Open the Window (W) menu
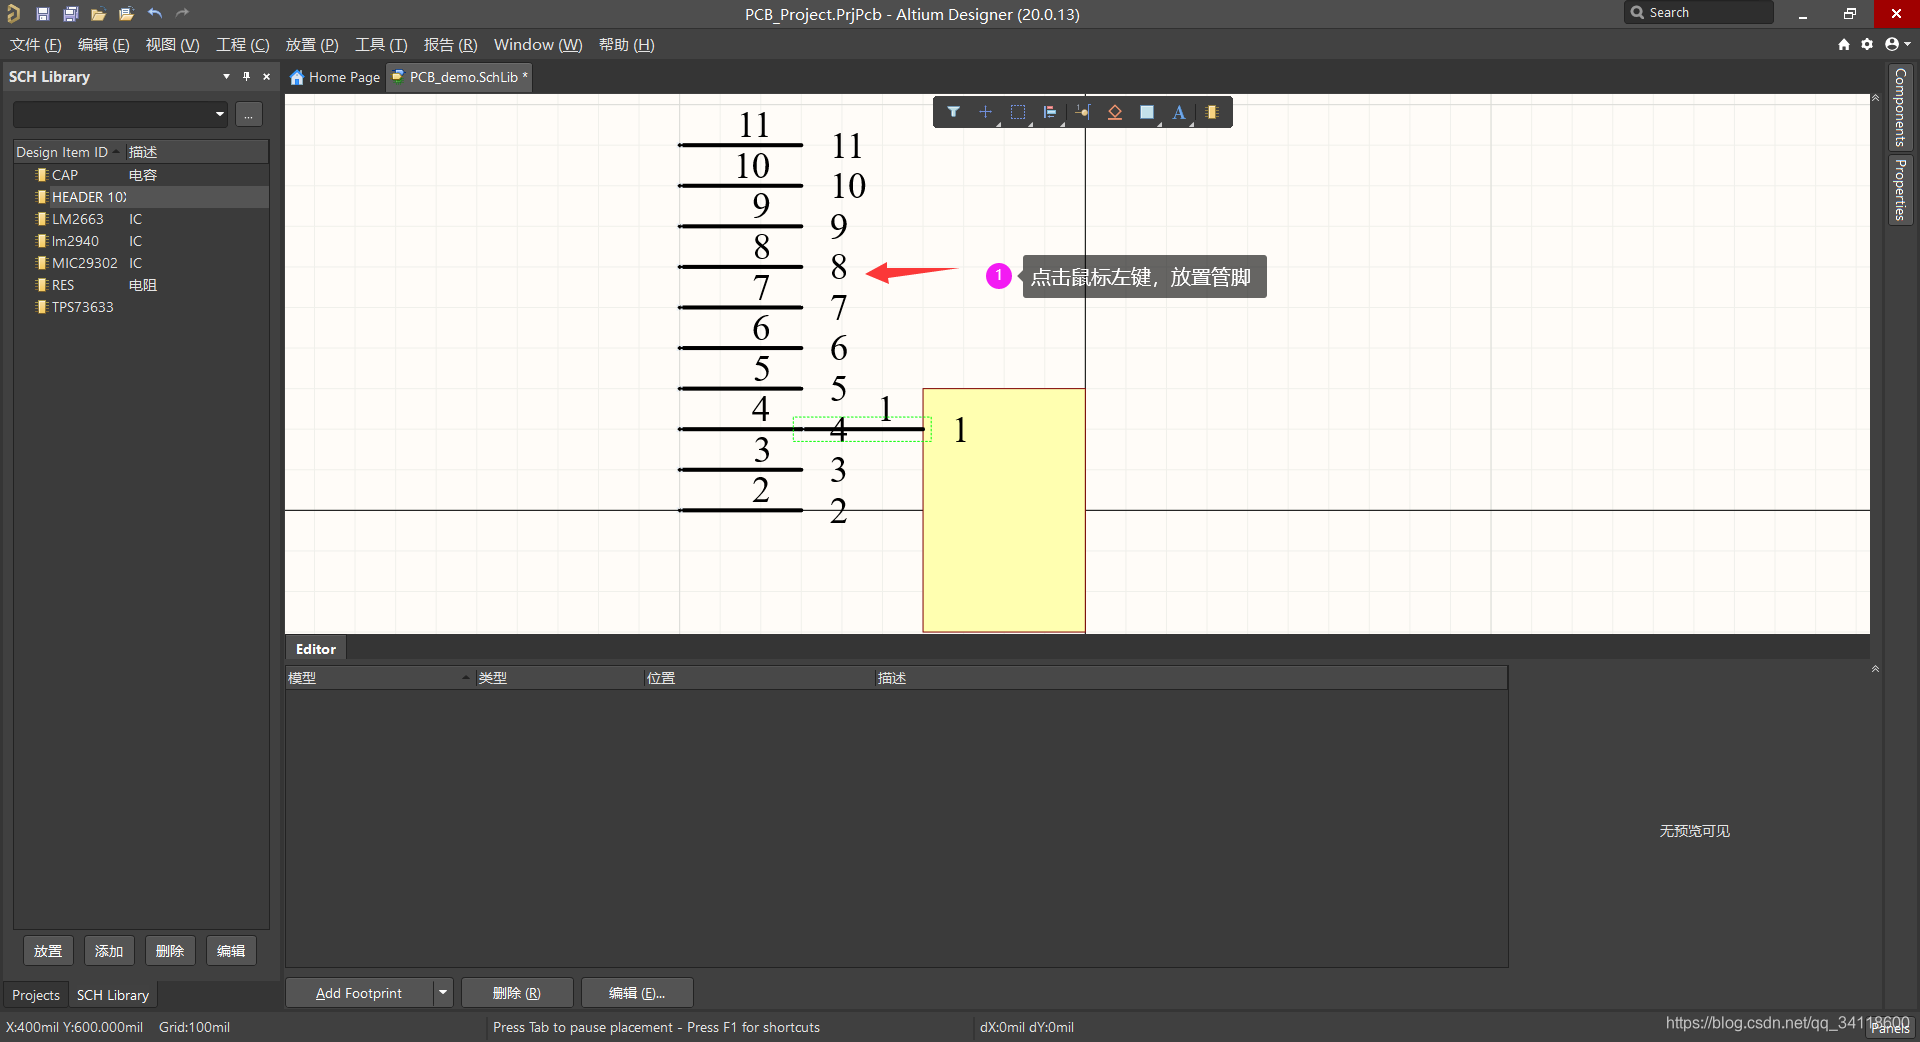1920x1042 pixels. [x=538, y=45]
